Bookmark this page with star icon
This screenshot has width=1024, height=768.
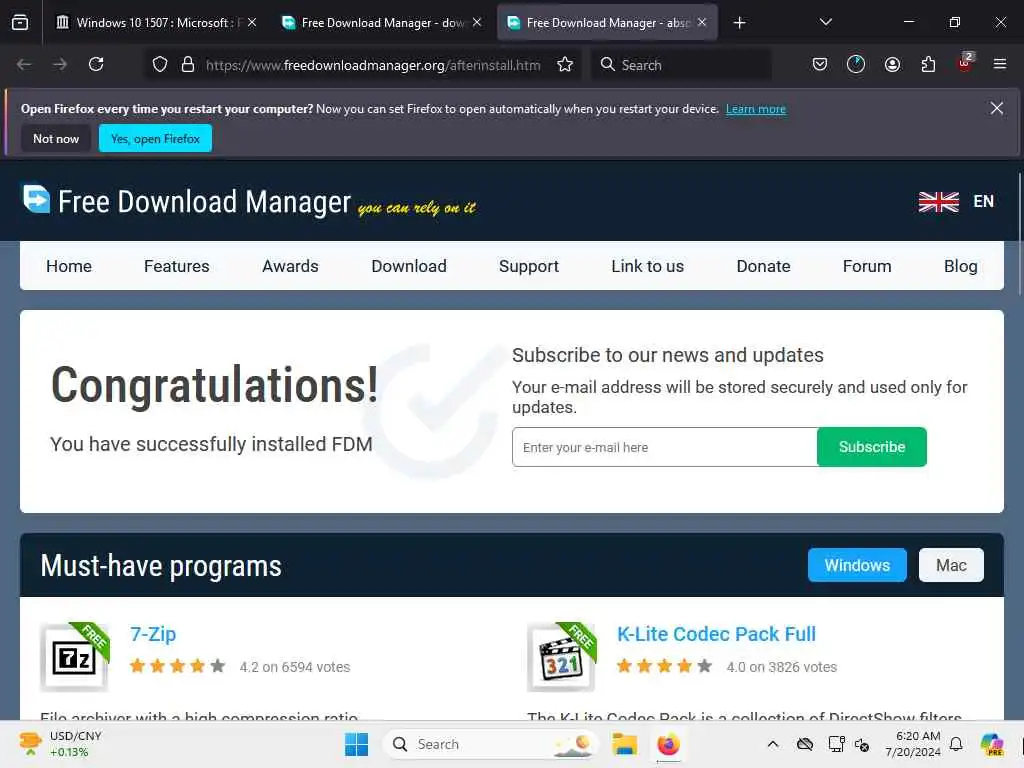[565, 65]
